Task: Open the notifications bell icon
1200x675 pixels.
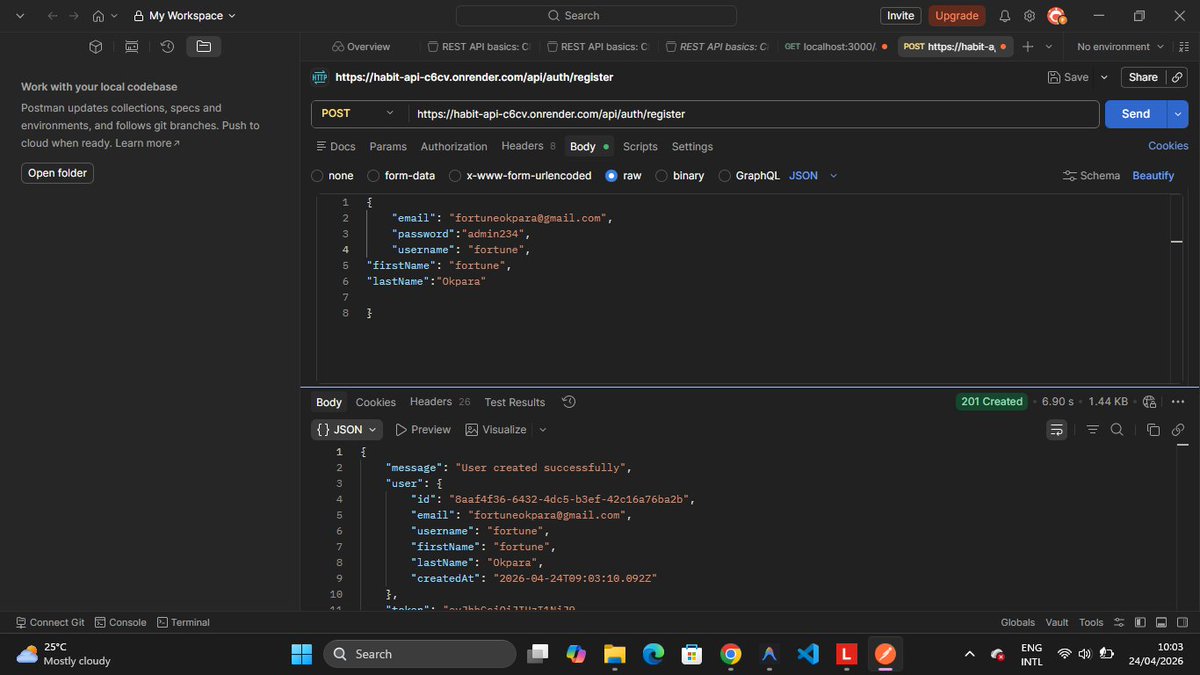Action: (1005, 16)
